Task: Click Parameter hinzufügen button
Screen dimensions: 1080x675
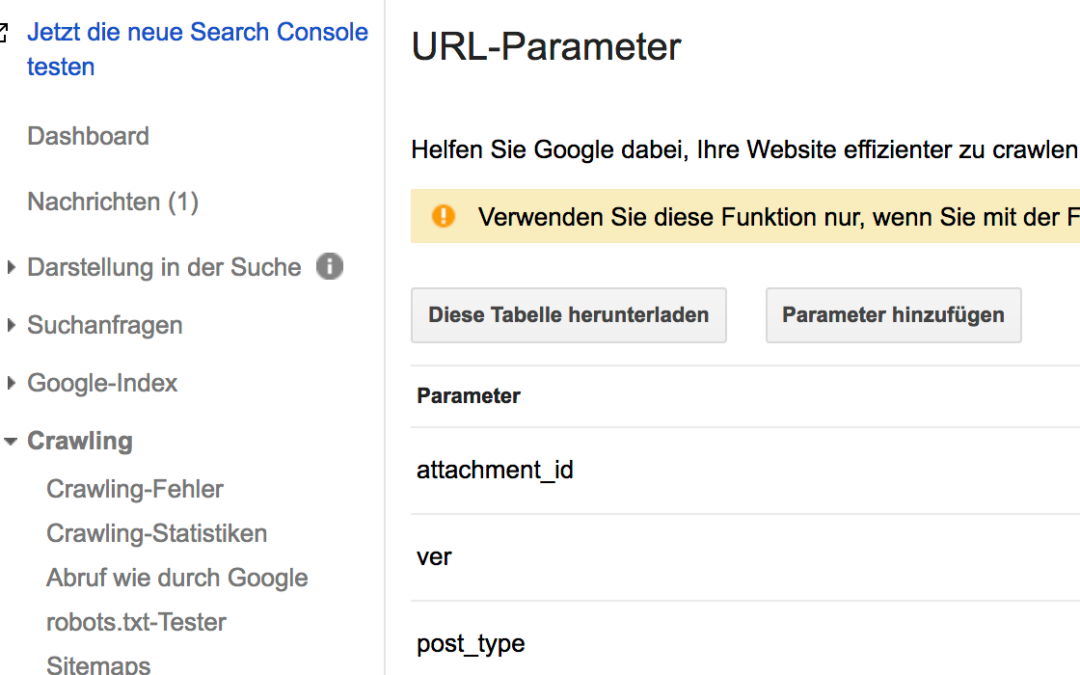Action: click(893, 315)
